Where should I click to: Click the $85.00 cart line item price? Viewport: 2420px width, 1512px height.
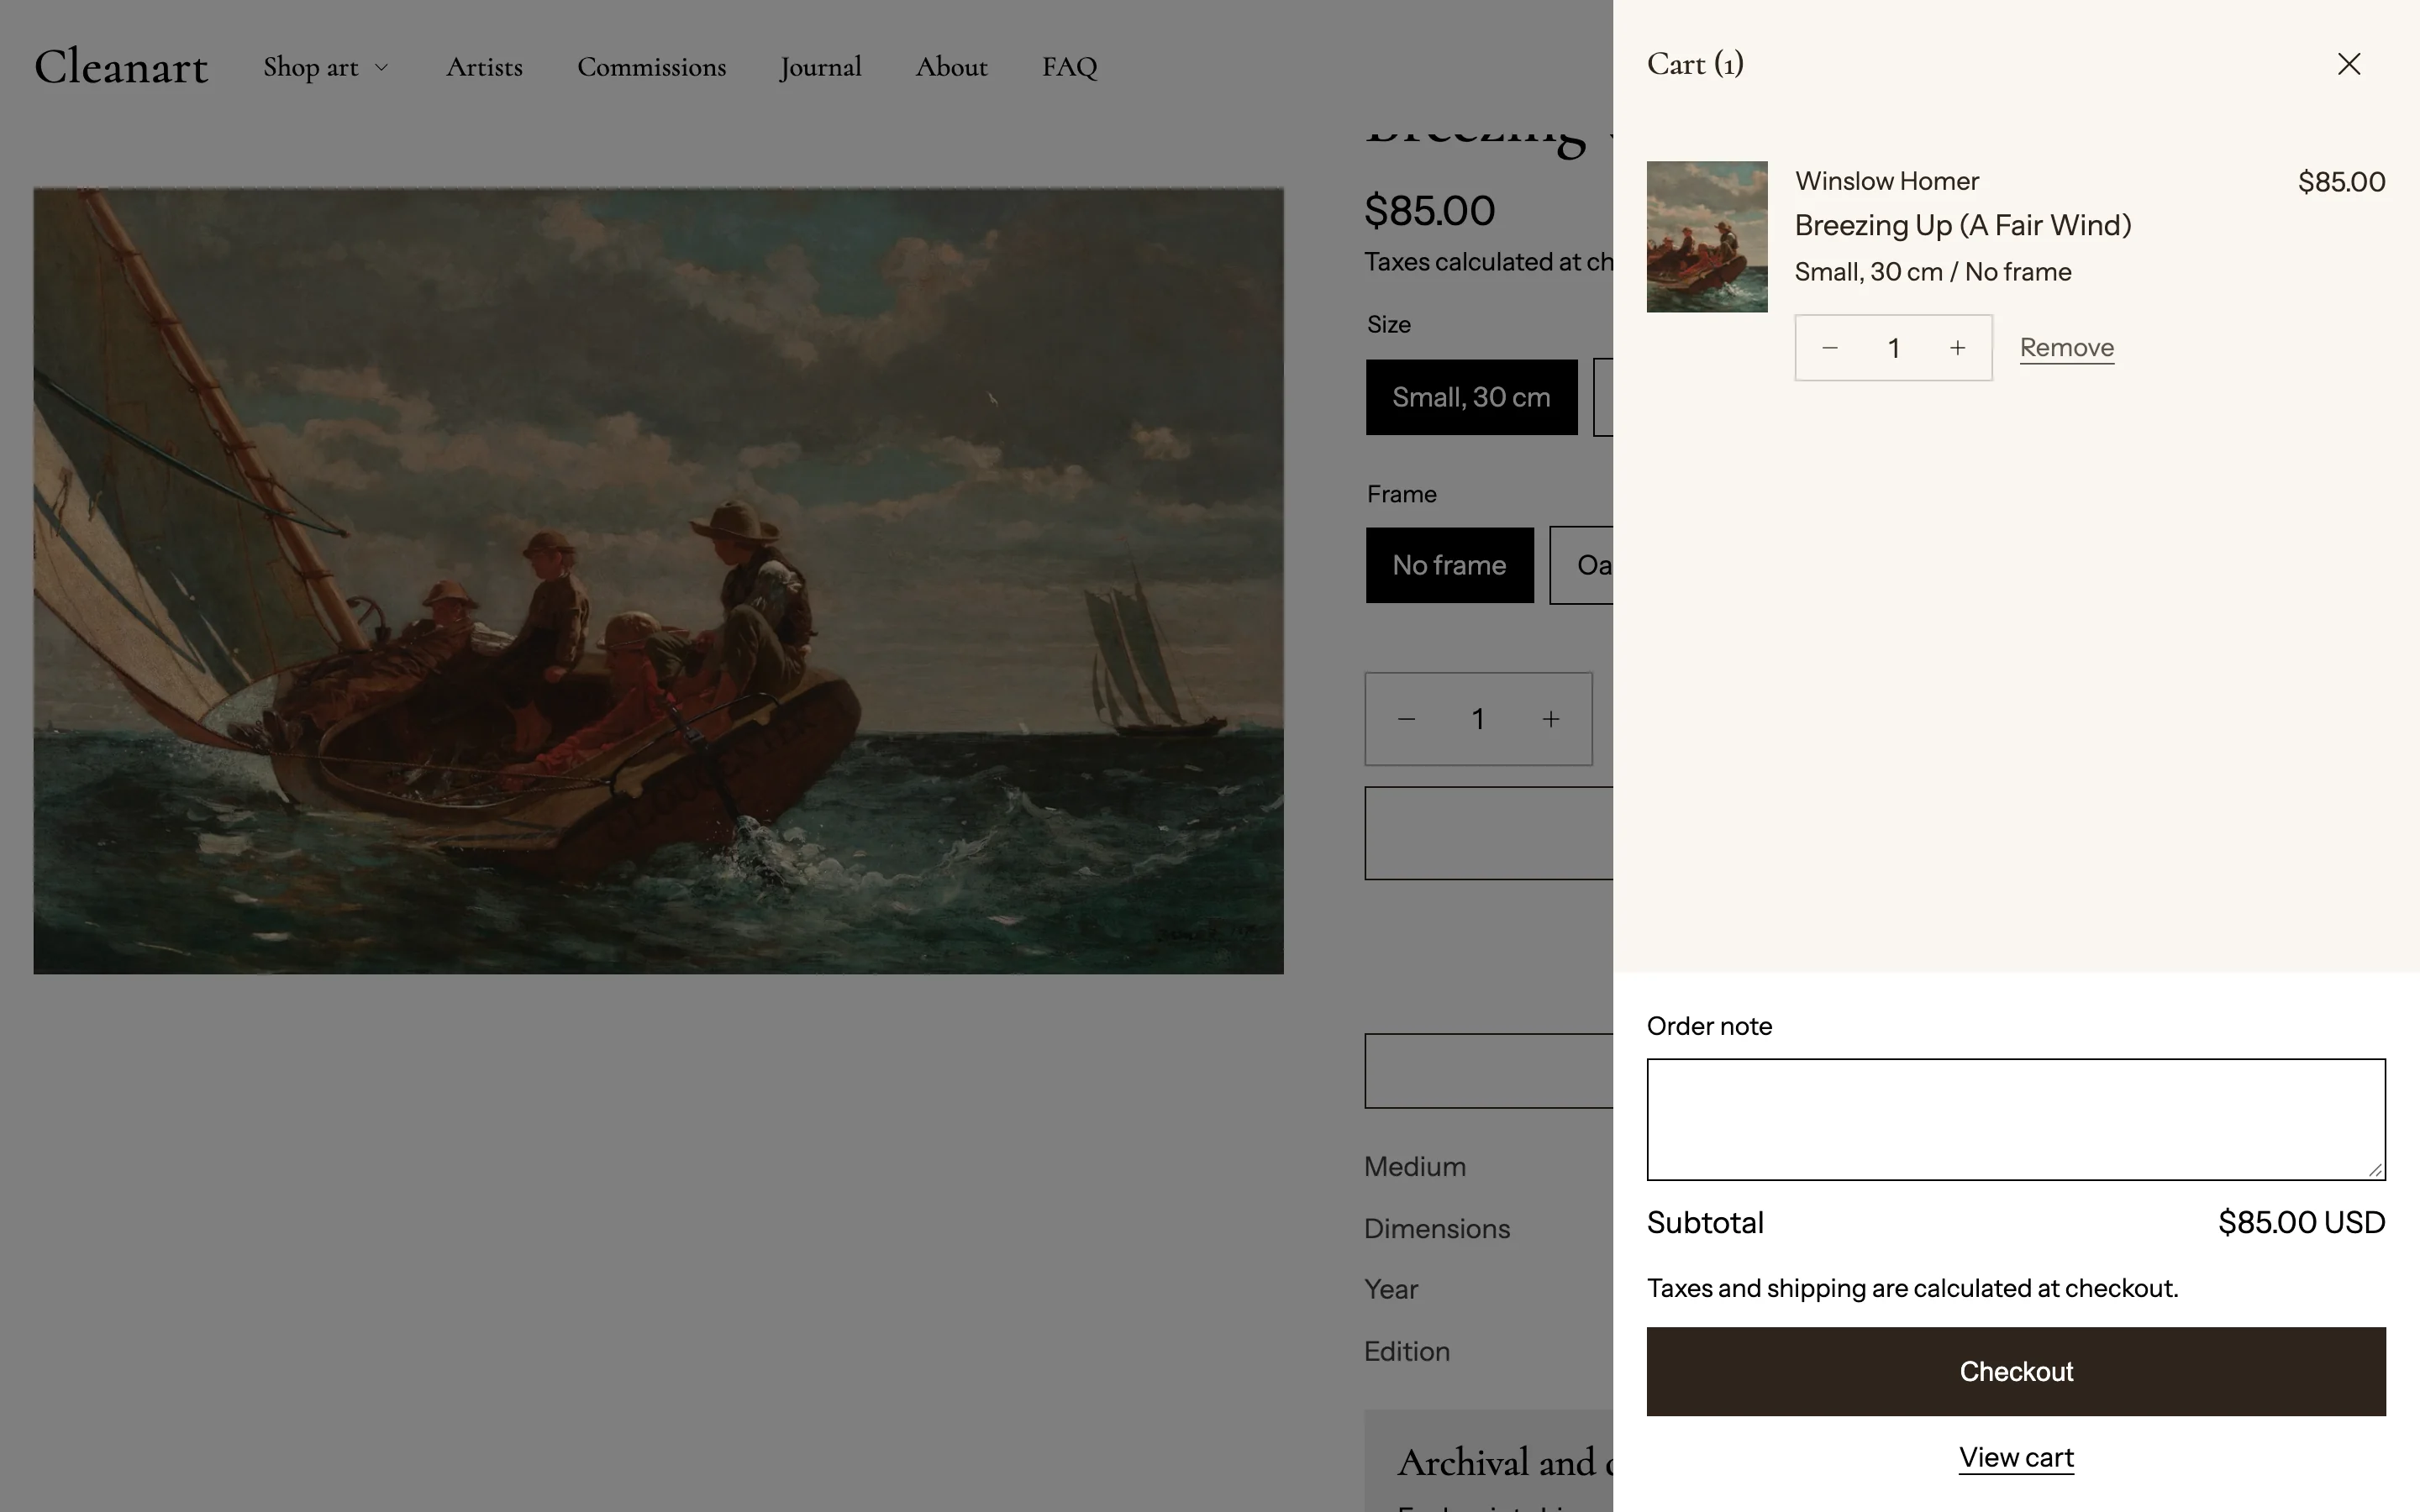(x=2341, y=182)
